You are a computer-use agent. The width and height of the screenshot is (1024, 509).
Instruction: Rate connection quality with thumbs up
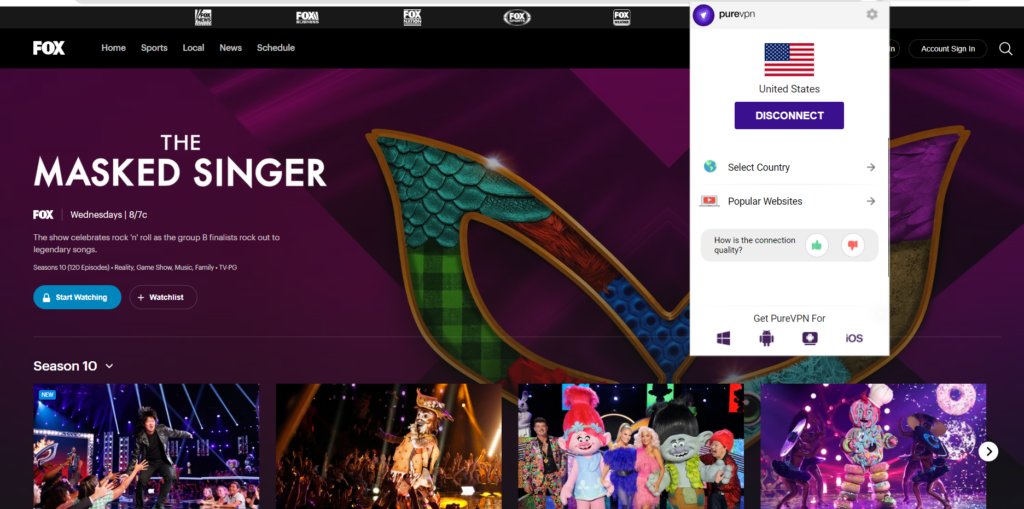coord(816,245)
